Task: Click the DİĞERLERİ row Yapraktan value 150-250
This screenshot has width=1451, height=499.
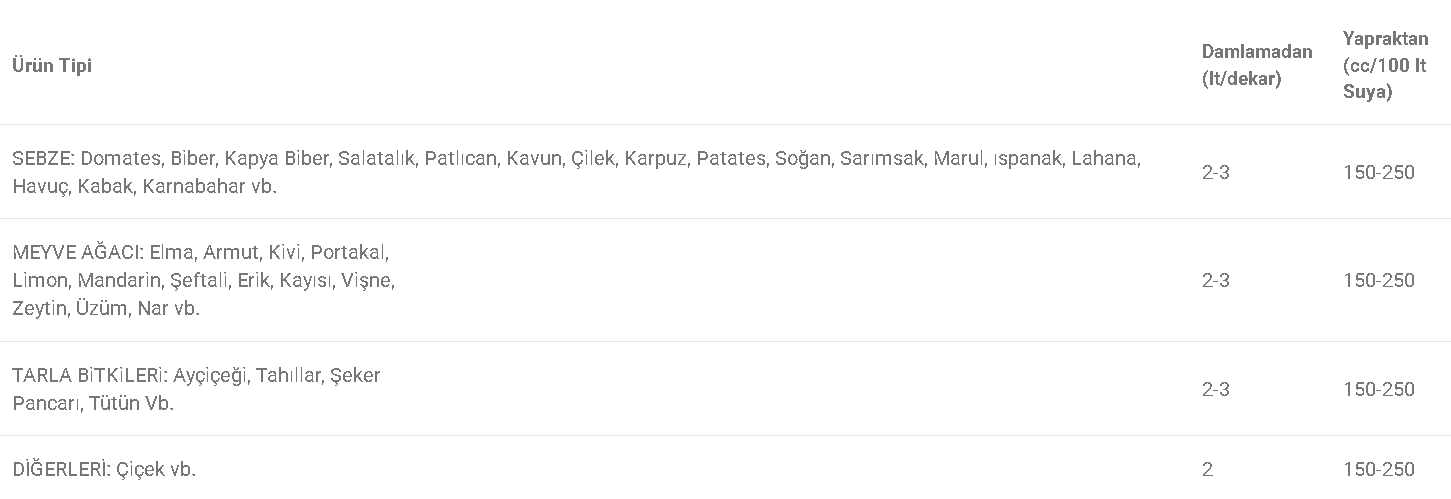Action: 1379,469
